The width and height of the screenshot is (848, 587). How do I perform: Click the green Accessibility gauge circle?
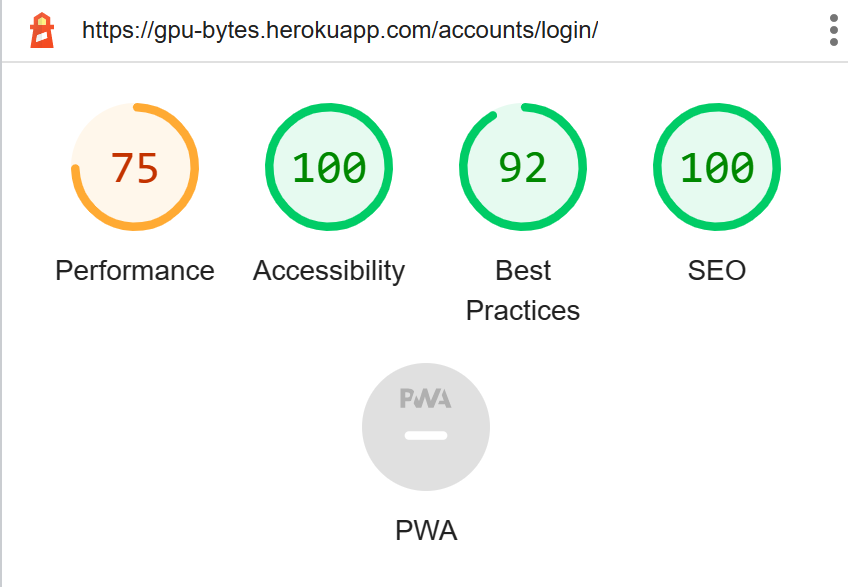329,167
